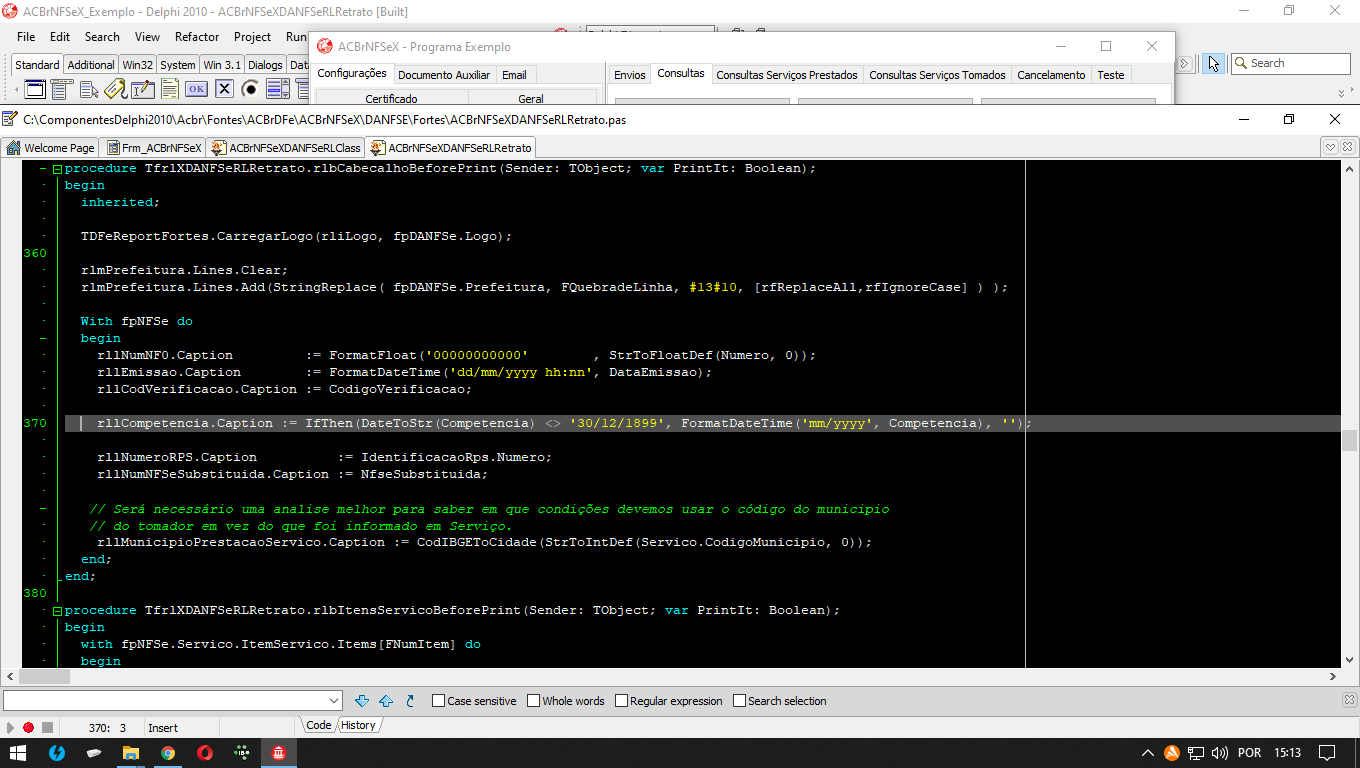Select the OK Button component icon
This screenshot has height=768, width=1360.
click(196, 89)
